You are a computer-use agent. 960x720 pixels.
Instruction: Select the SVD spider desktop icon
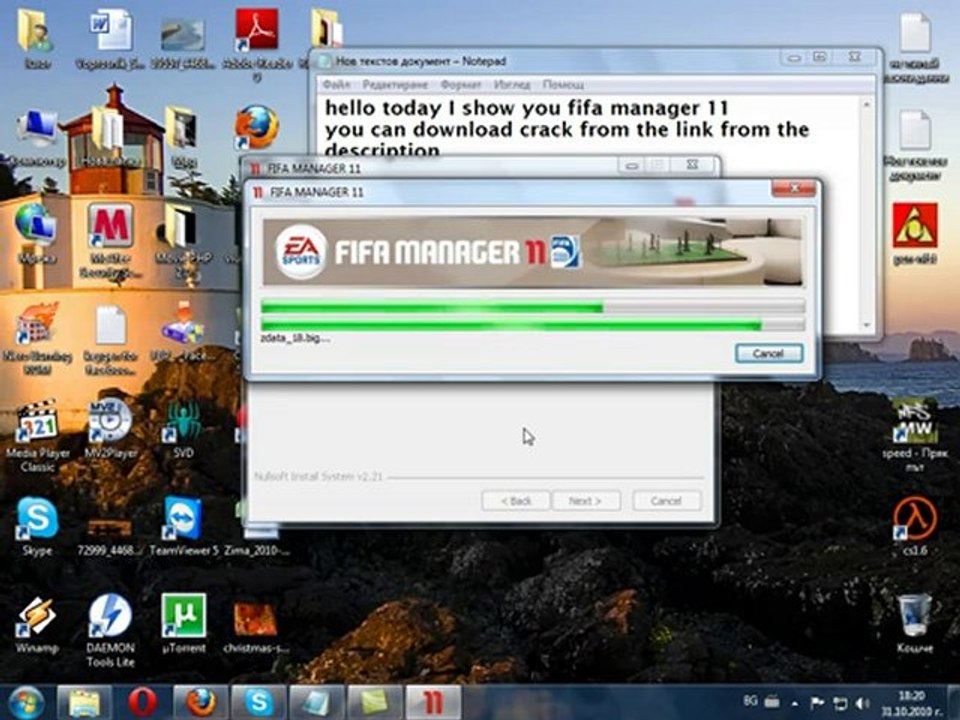184,428
